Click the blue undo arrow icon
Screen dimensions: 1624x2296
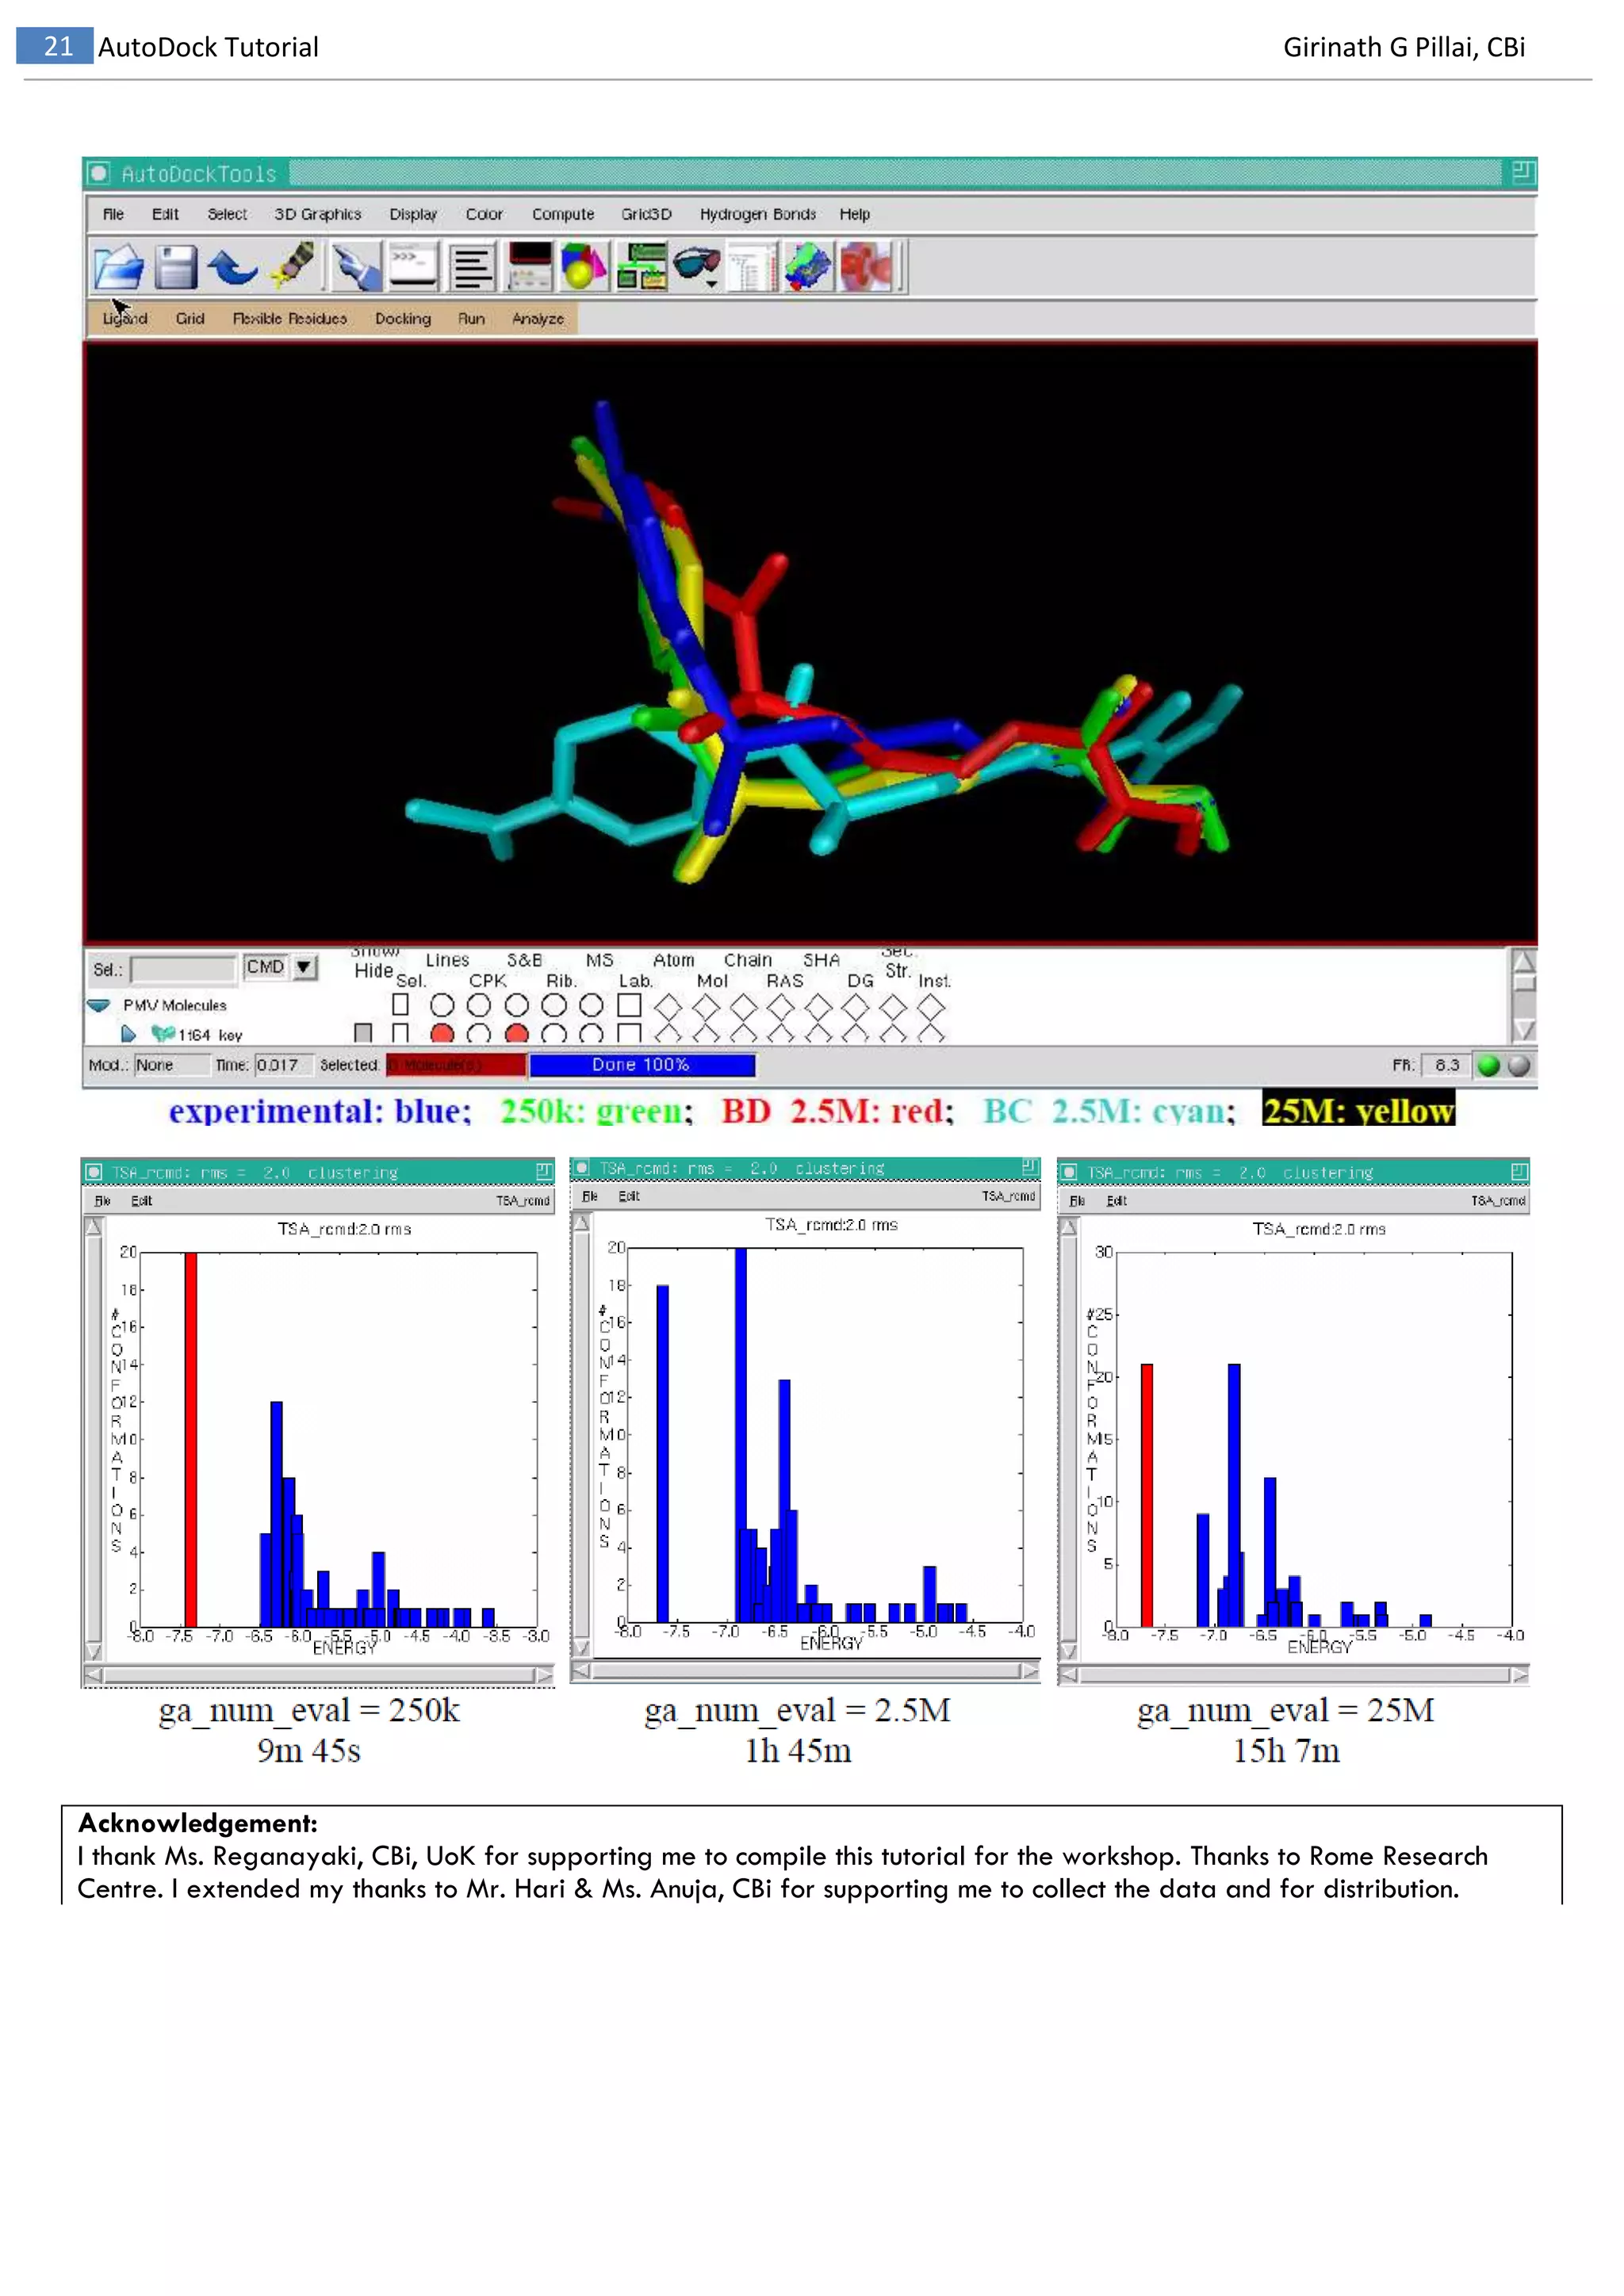click(x=232, y=267)
